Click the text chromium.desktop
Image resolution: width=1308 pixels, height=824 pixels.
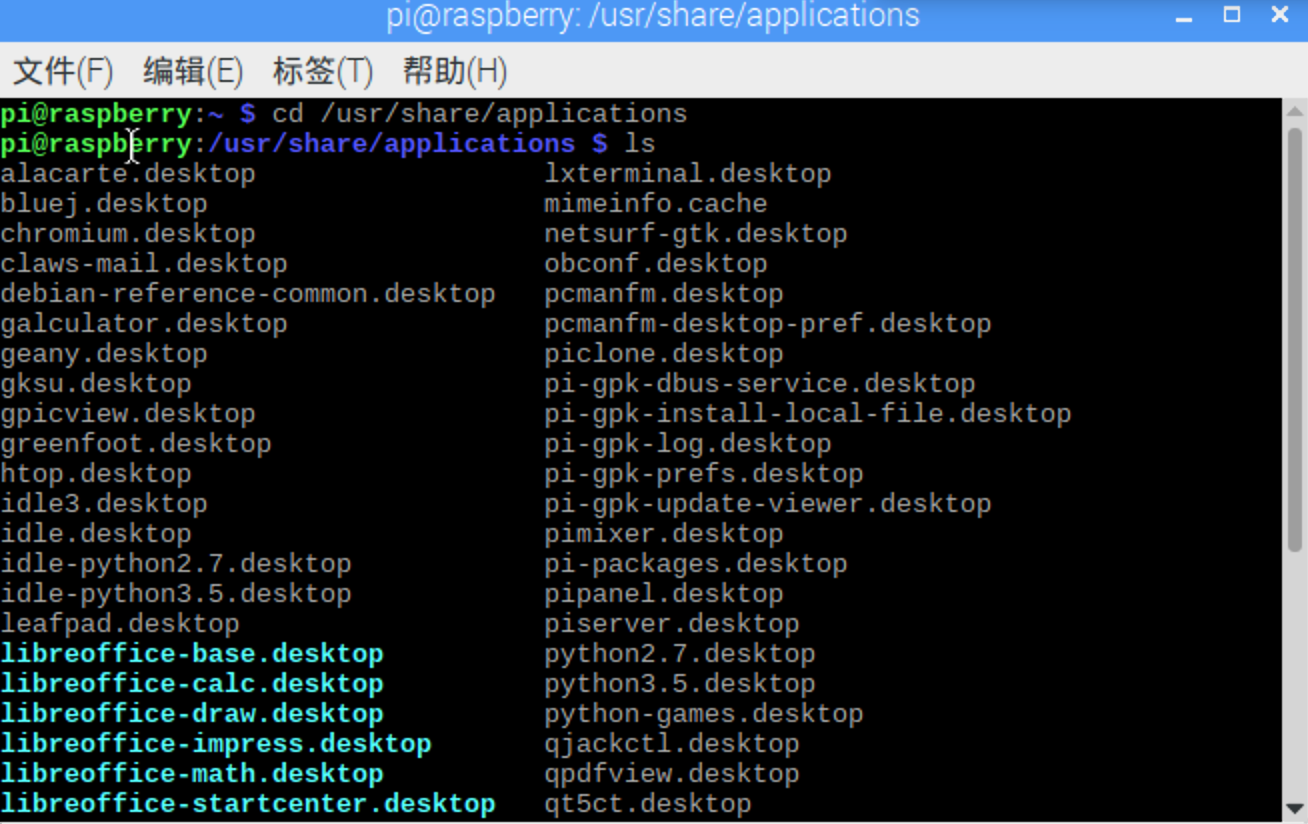(128, 234)
